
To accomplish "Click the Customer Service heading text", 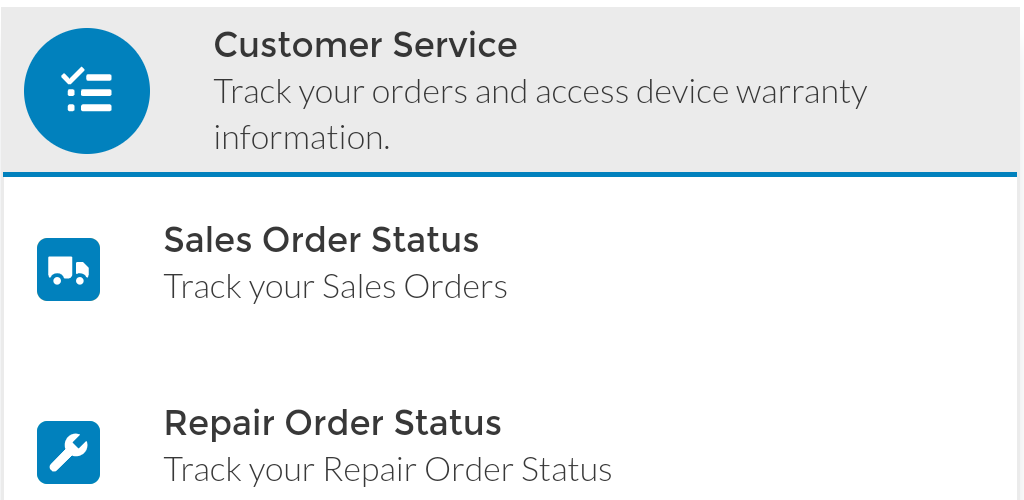I will click(365, 45).
